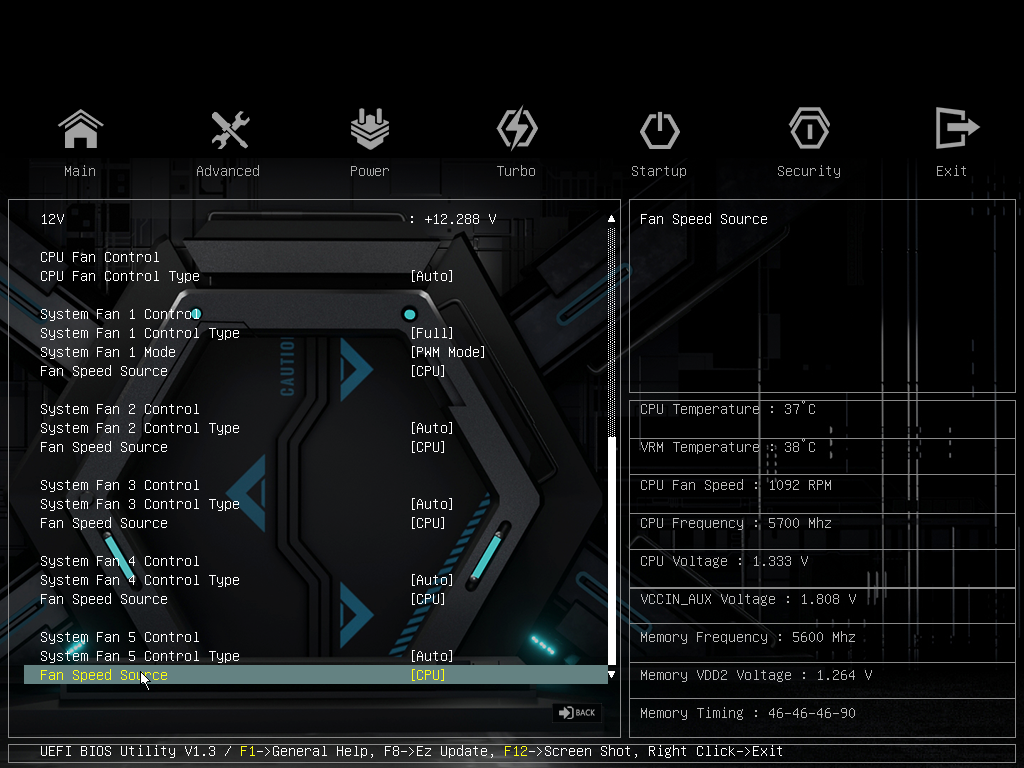Click F8->Ez Update in the status bar
Screen dimensions: 1024x768
(x=436, y=751)
